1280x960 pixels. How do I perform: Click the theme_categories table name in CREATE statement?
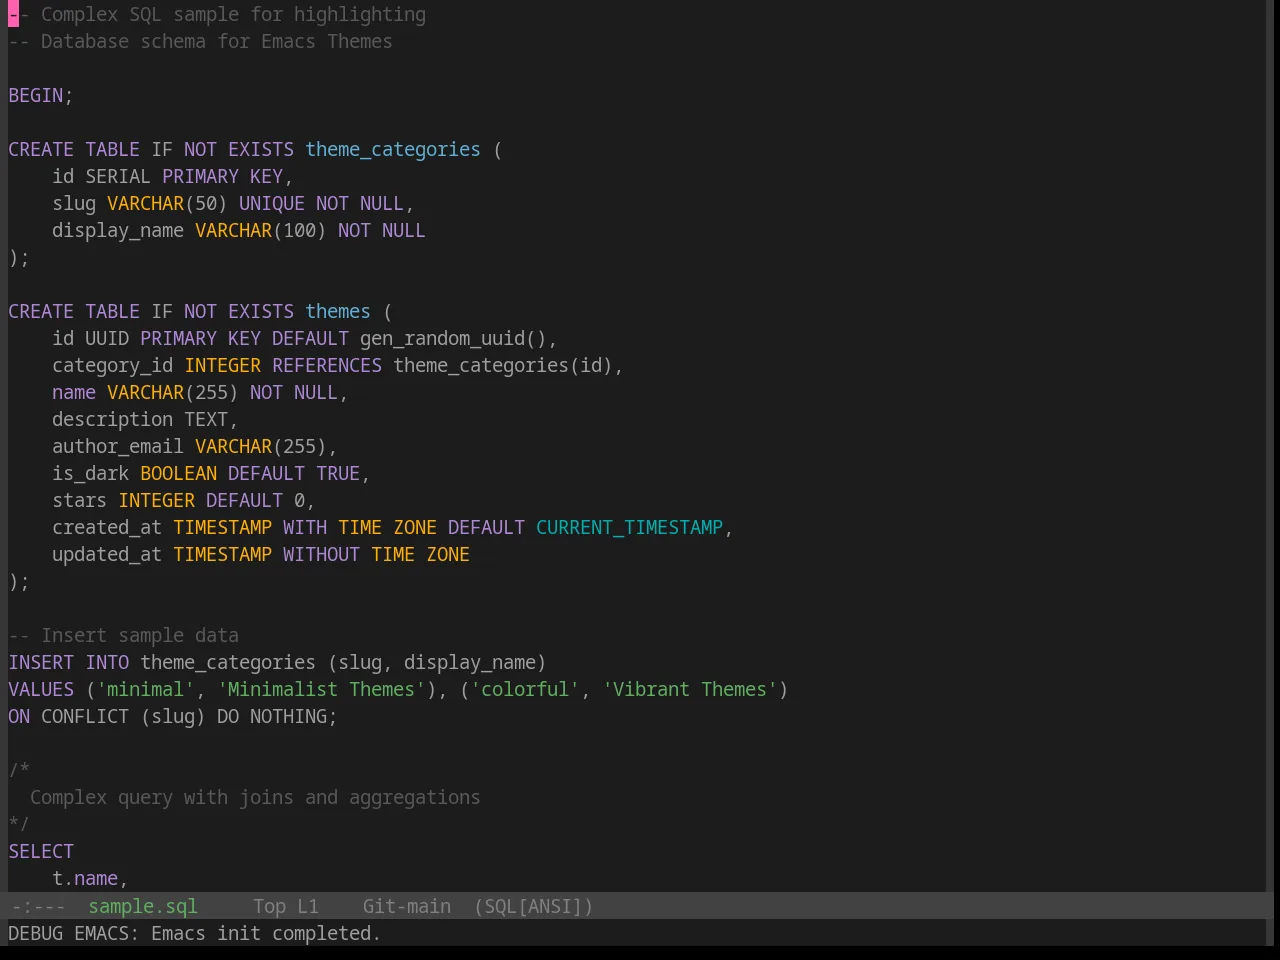393,149
